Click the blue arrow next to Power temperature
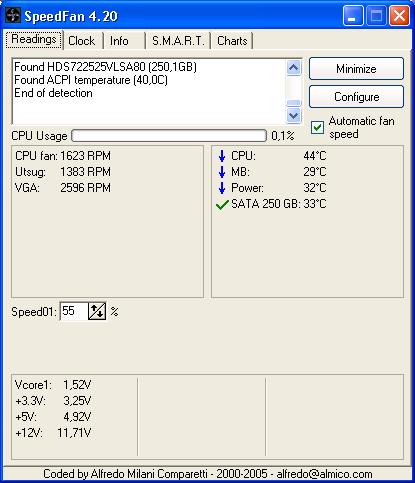Viewport: 415px width, 483px height. coord(222,188)
